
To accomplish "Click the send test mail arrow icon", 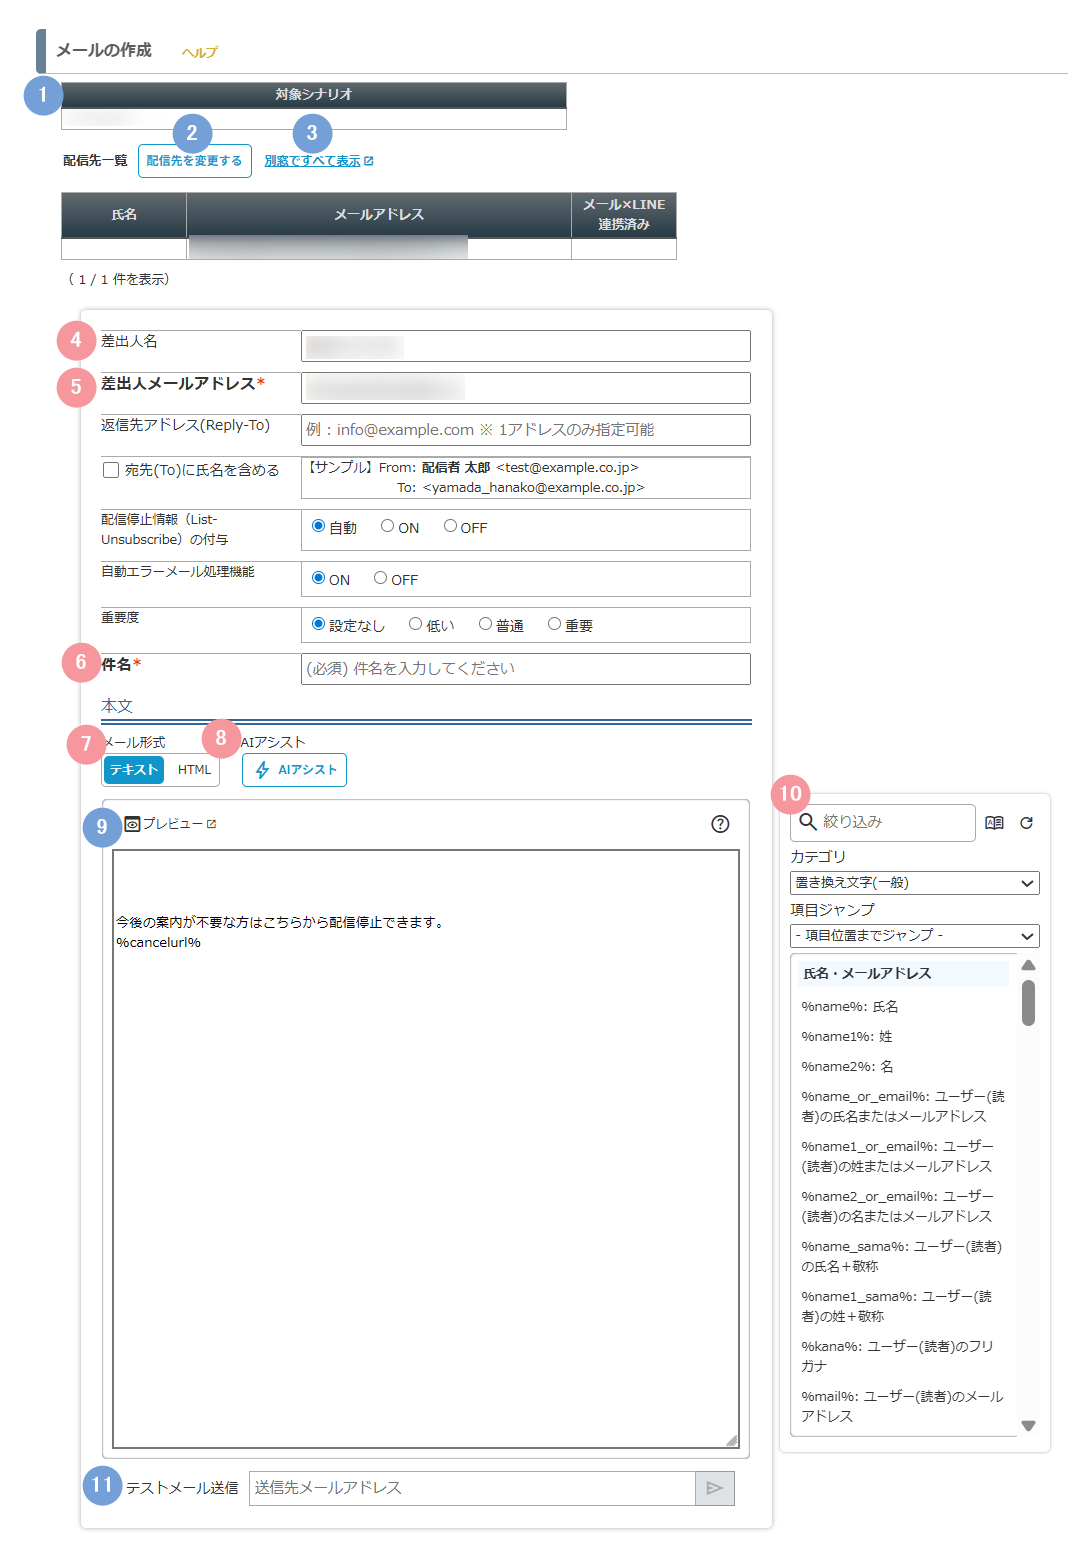I will 714,1488.
